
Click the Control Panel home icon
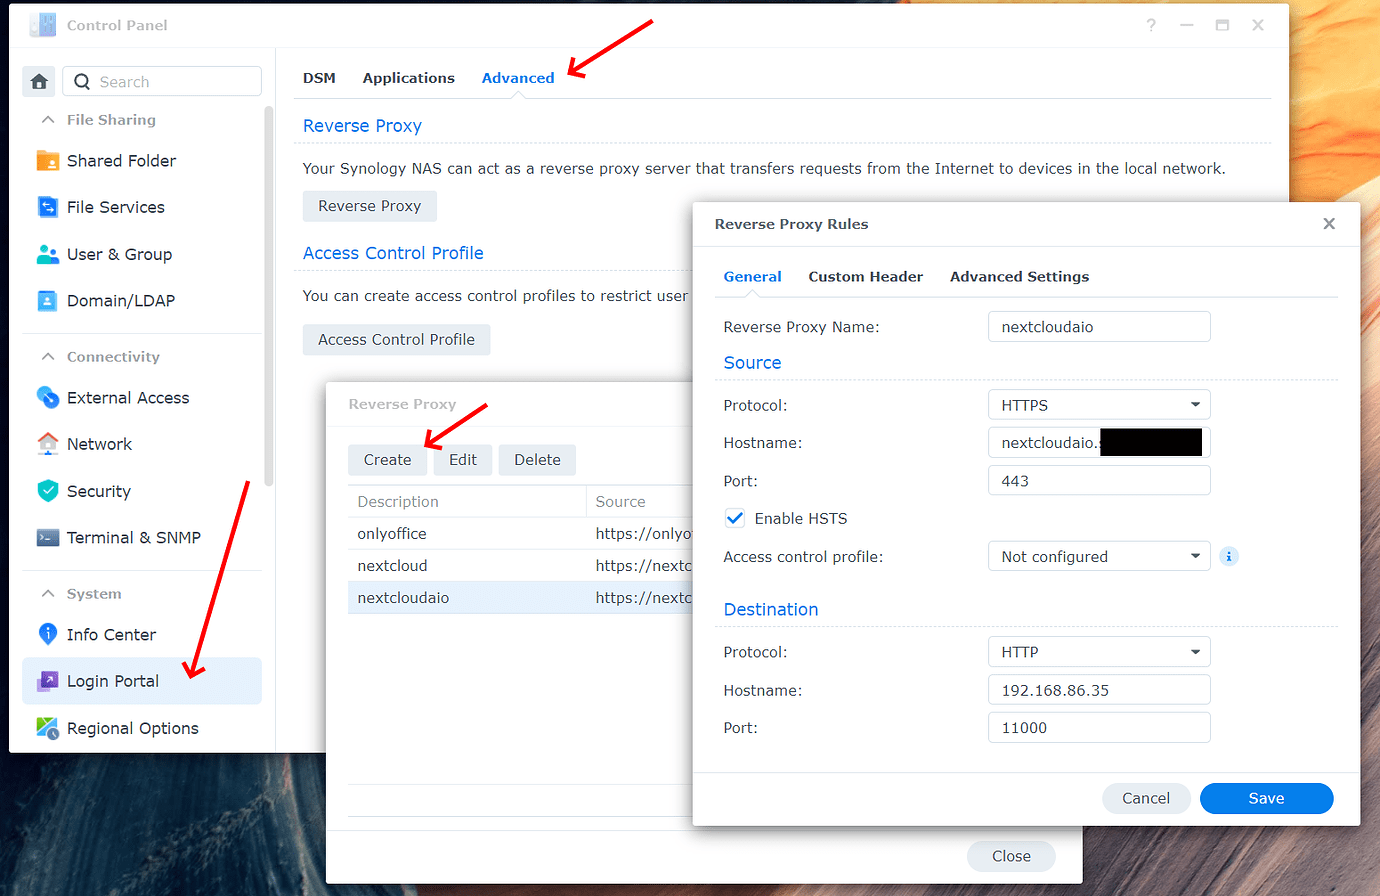38,81
